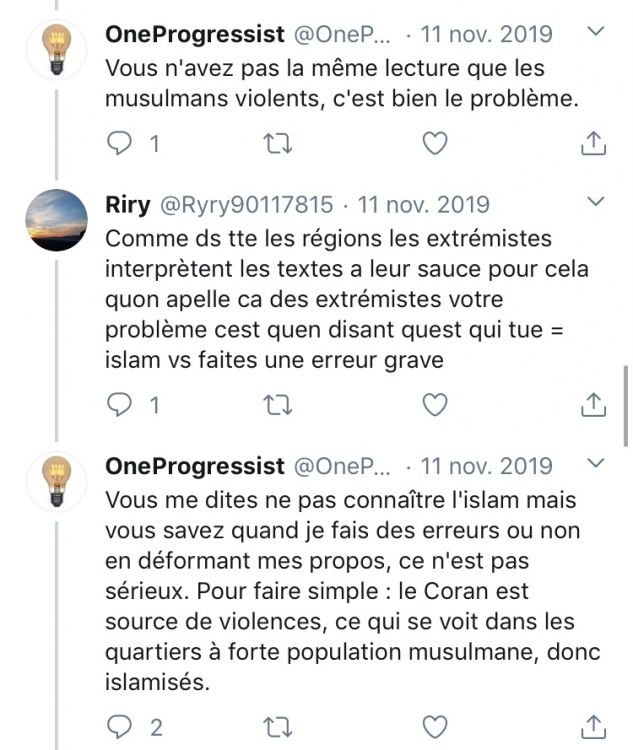Share the last OneProgressist tweet
The height and width of the screenshot is (750, 633).
pos(593,725)
